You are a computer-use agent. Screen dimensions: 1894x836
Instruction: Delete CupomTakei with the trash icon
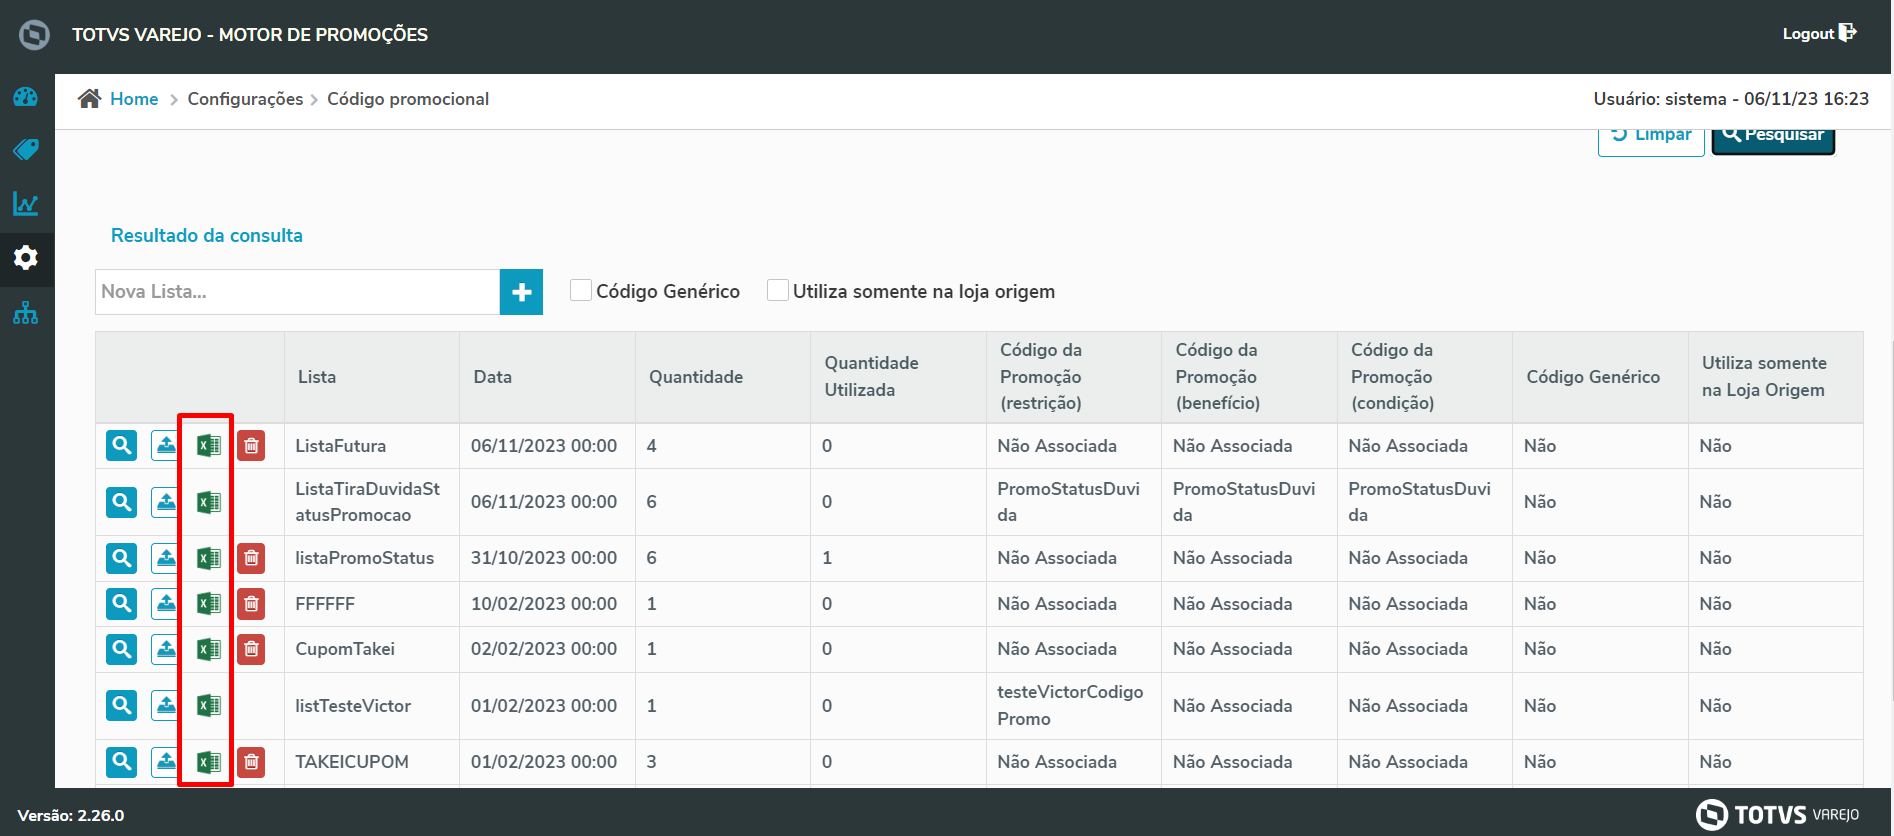tap(251, 649)
